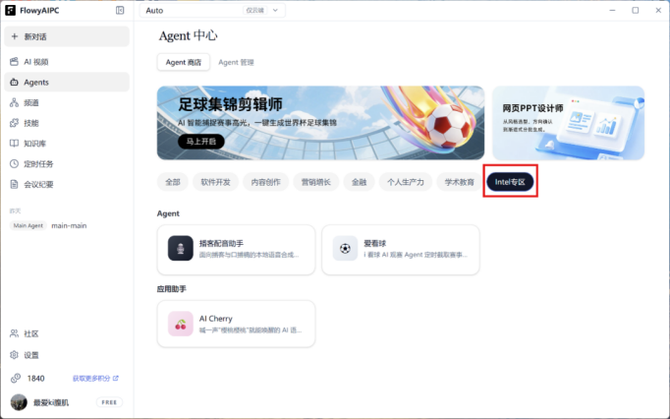
Task: Click the FlowyAIPC logo icon
Action: 10,10
